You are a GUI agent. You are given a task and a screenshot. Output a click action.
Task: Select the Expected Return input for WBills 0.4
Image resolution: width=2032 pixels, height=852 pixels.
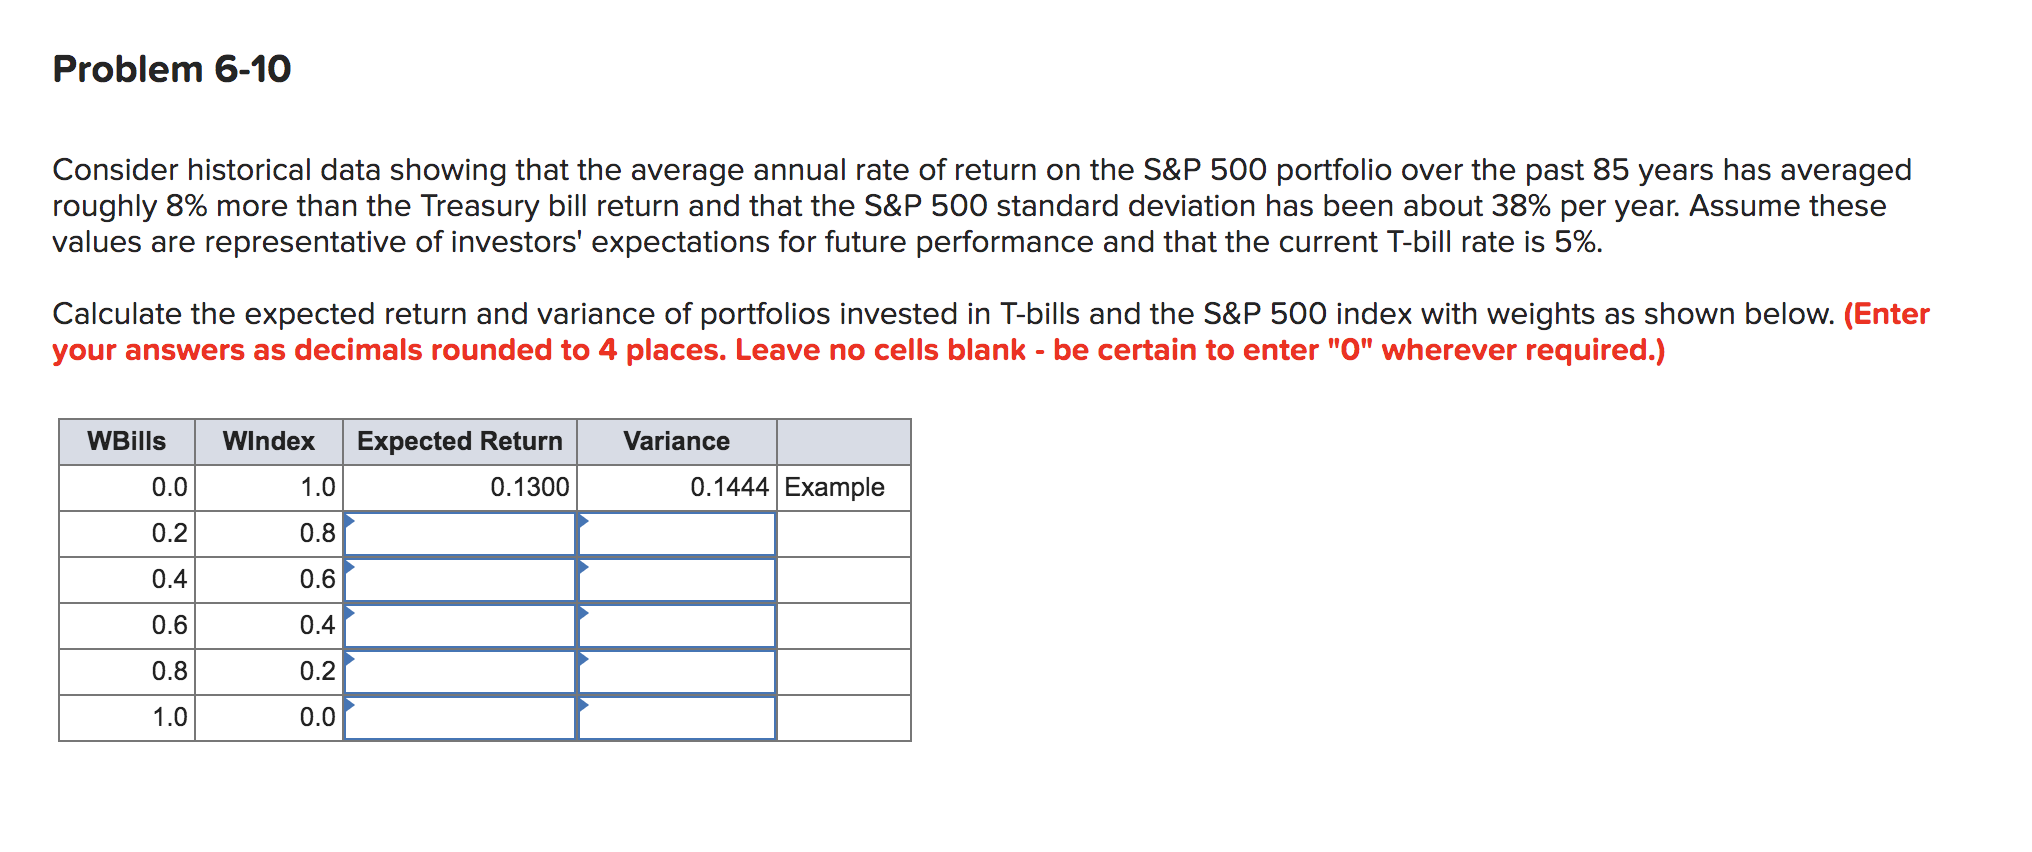462,580
